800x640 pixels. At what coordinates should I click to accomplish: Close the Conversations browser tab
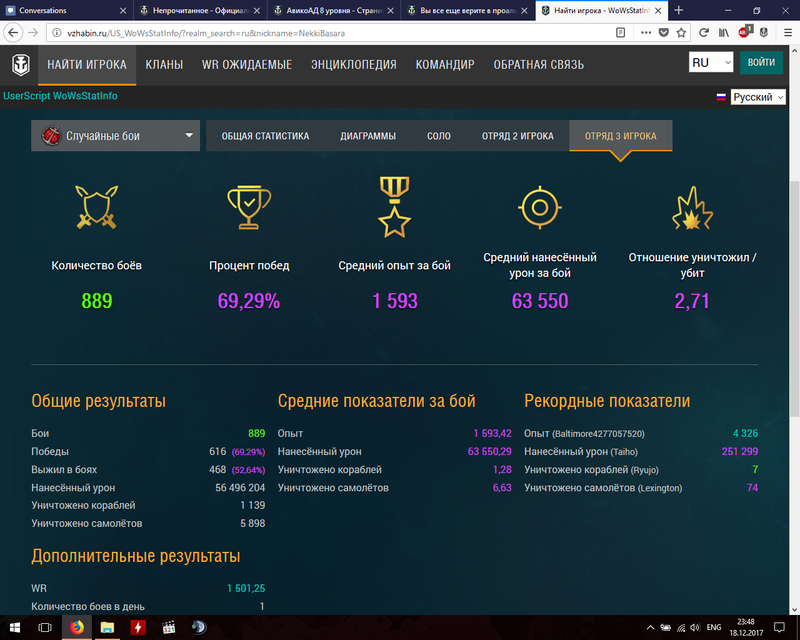click(x=122, y=10)
